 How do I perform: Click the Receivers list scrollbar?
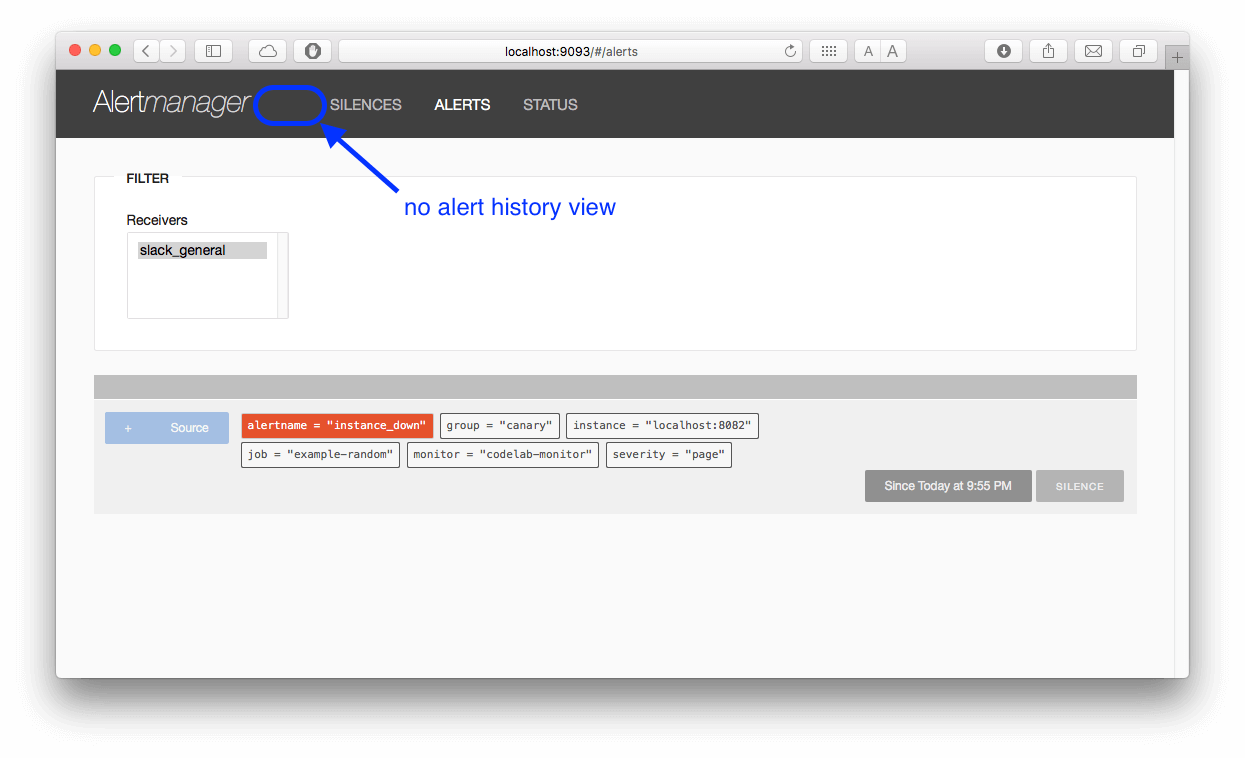[x=283, y=276]
